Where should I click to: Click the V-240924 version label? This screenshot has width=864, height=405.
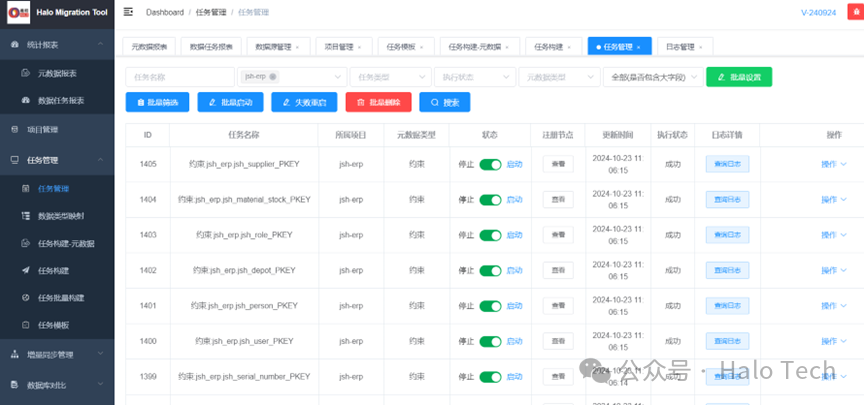point(818,12)
